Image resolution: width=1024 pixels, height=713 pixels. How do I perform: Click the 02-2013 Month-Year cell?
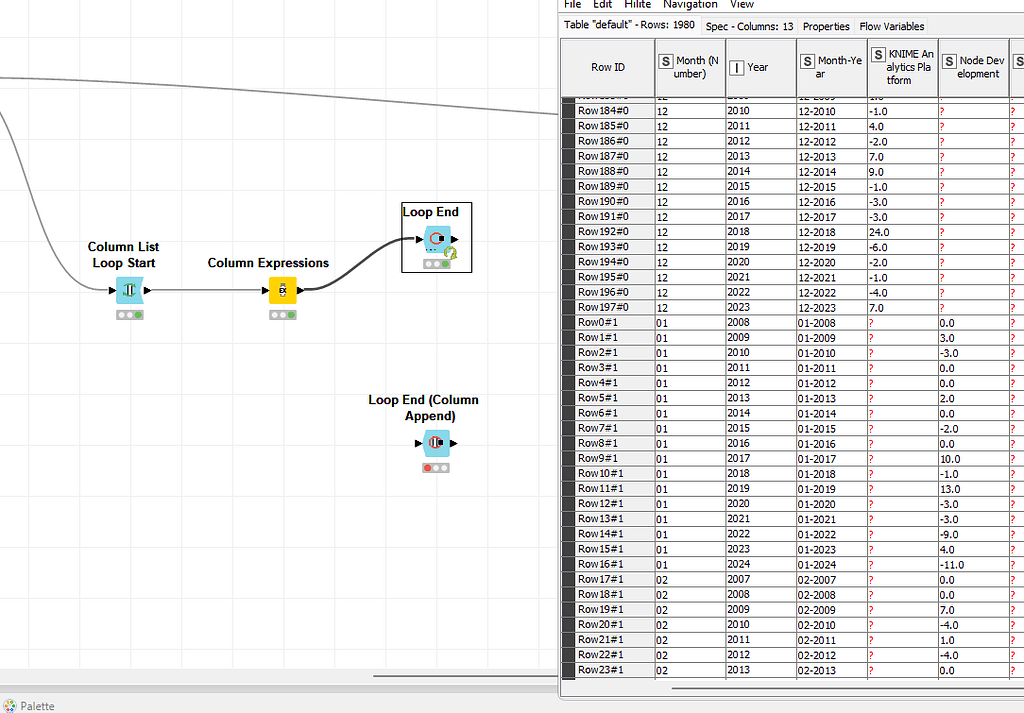pos(832,670)
